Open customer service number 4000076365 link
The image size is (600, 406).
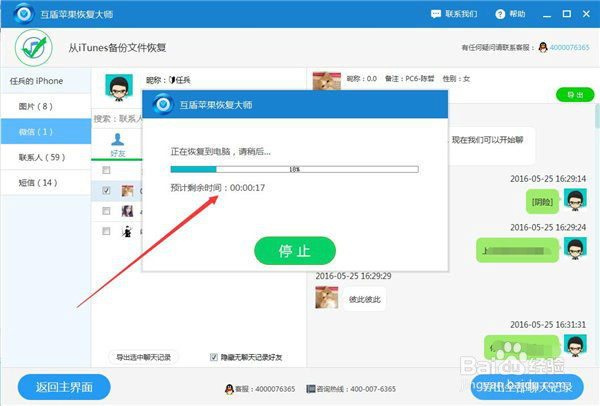click(569, 47)
